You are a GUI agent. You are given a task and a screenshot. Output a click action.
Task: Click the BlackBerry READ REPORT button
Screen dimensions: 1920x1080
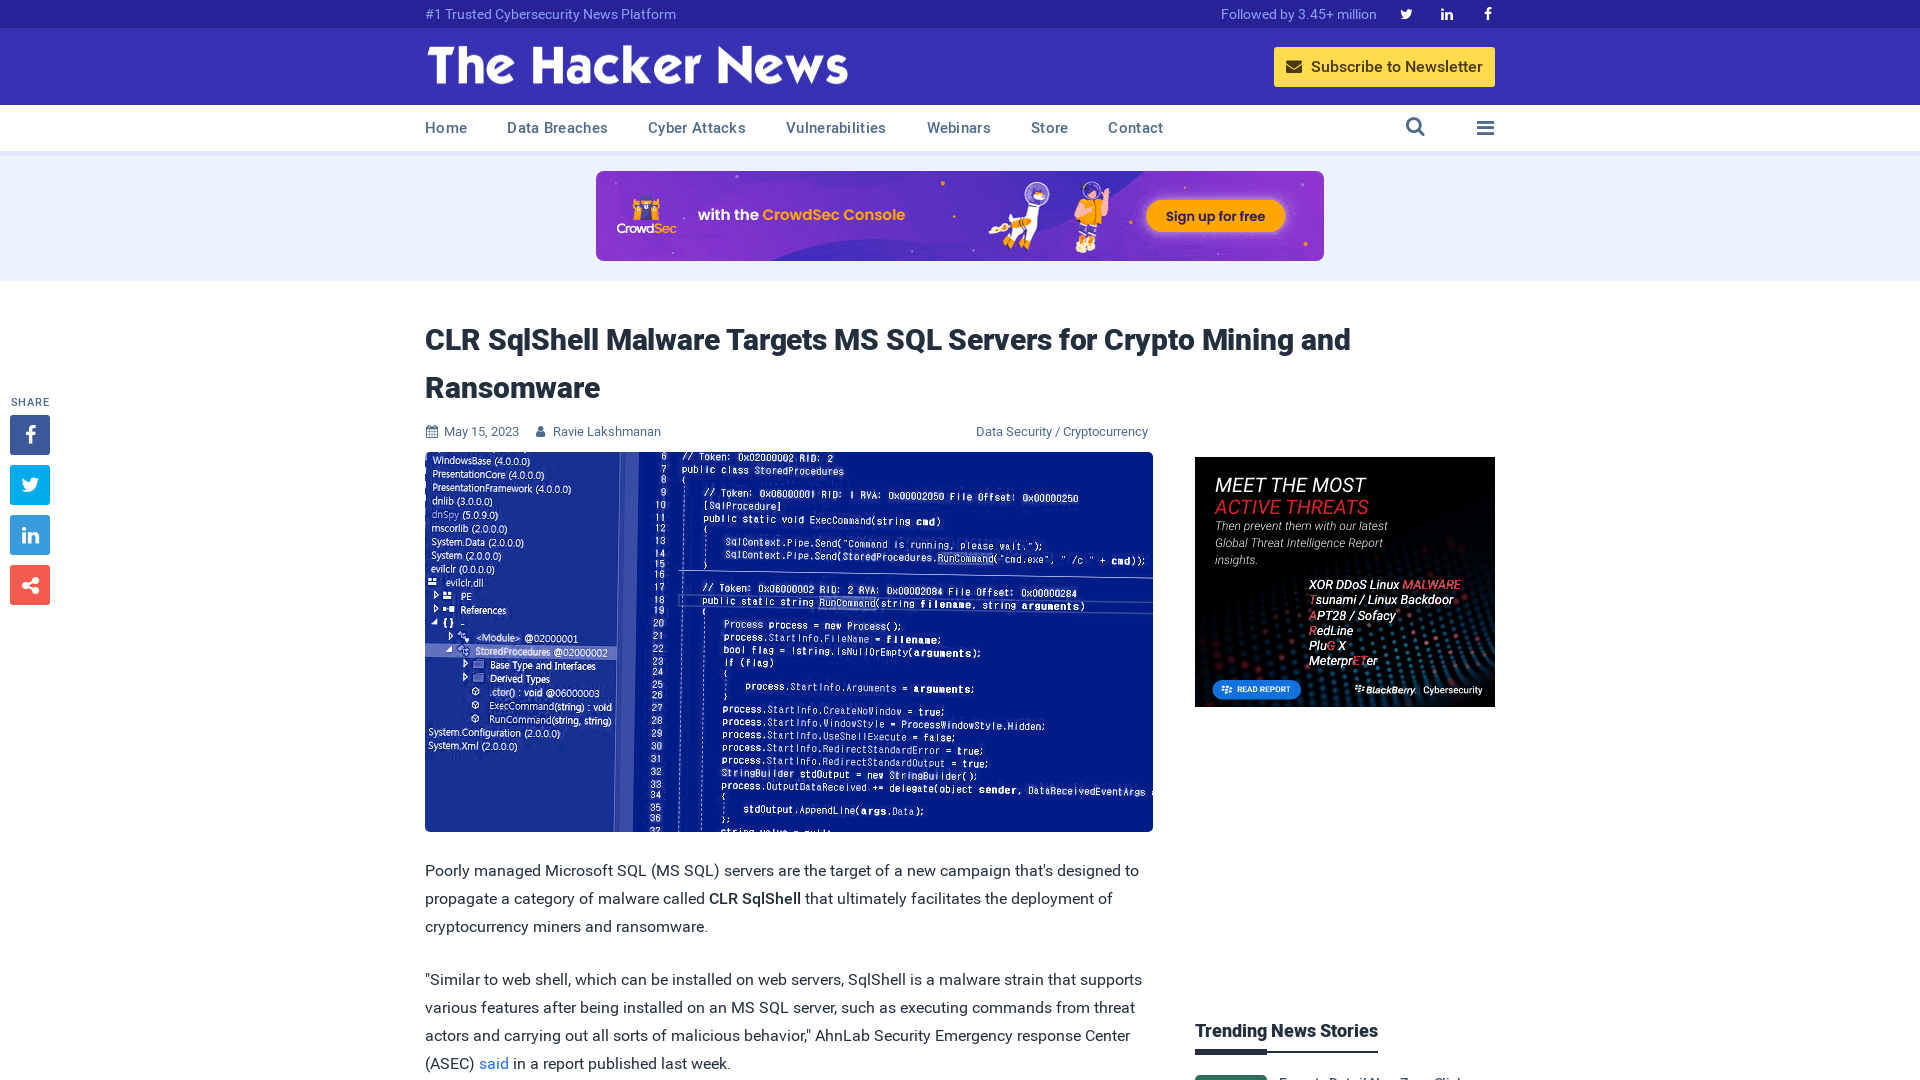(x=1255, y=690)
